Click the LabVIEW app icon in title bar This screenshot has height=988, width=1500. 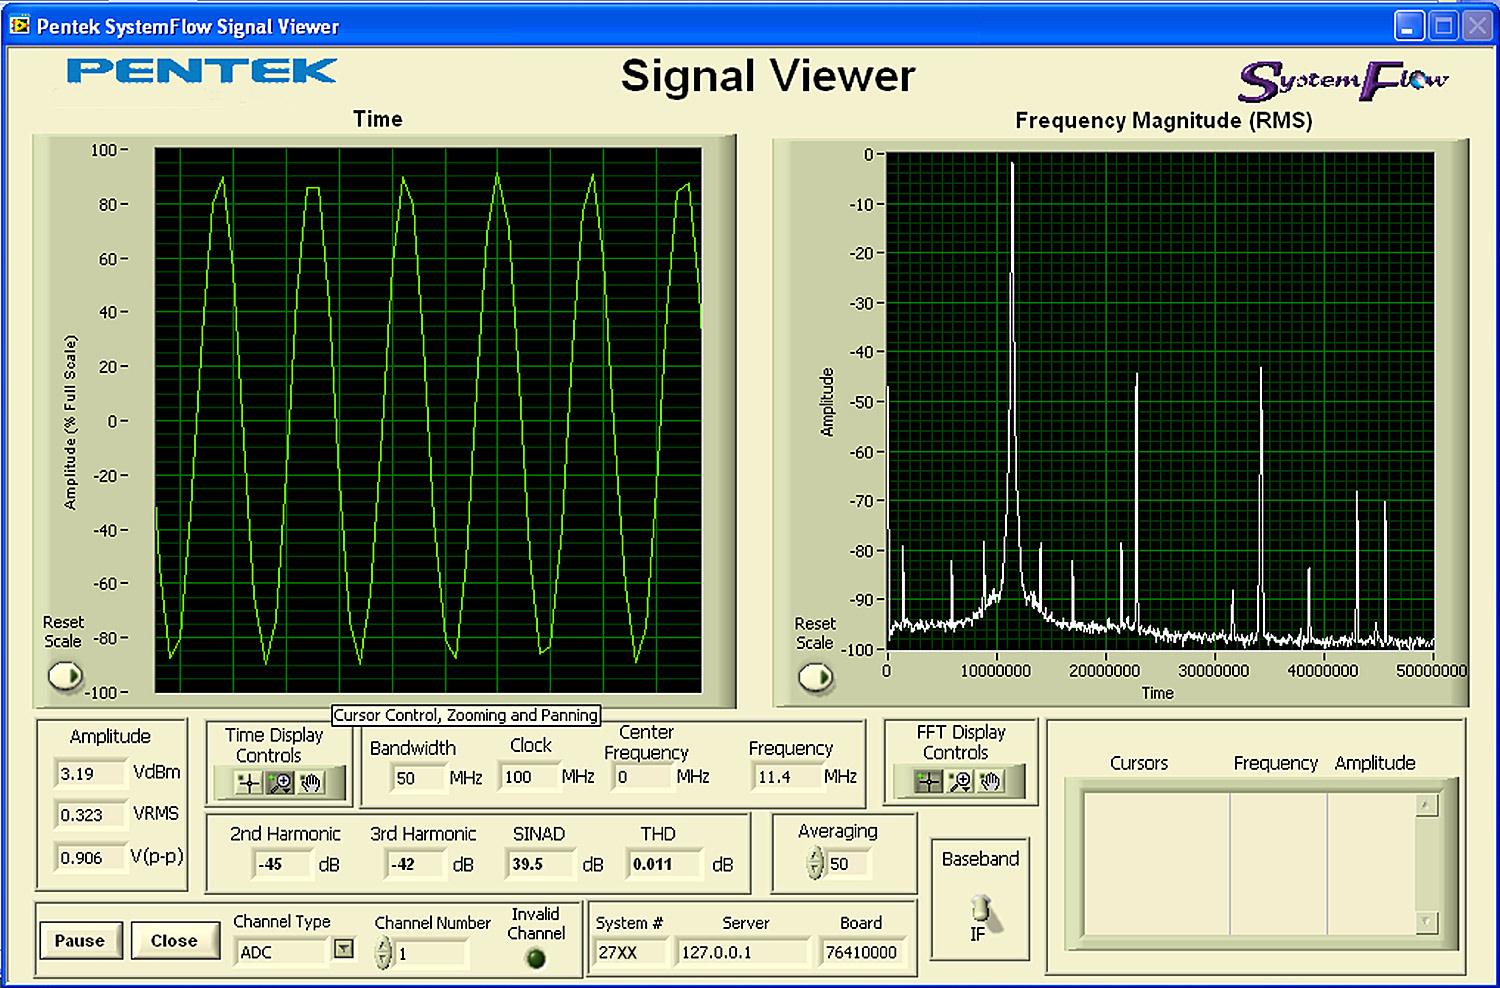20,26
